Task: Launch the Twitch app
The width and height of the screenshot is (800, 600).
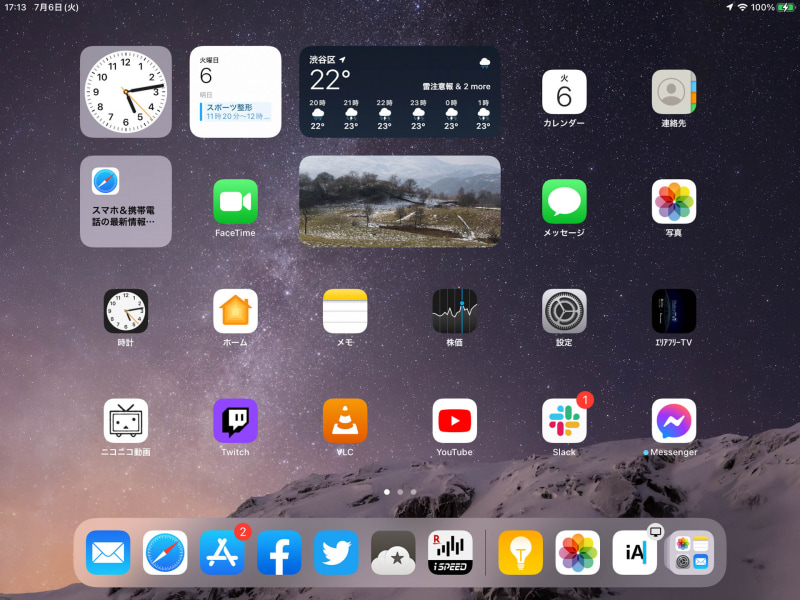Action: pyautogui.click(x=235, y=421)
